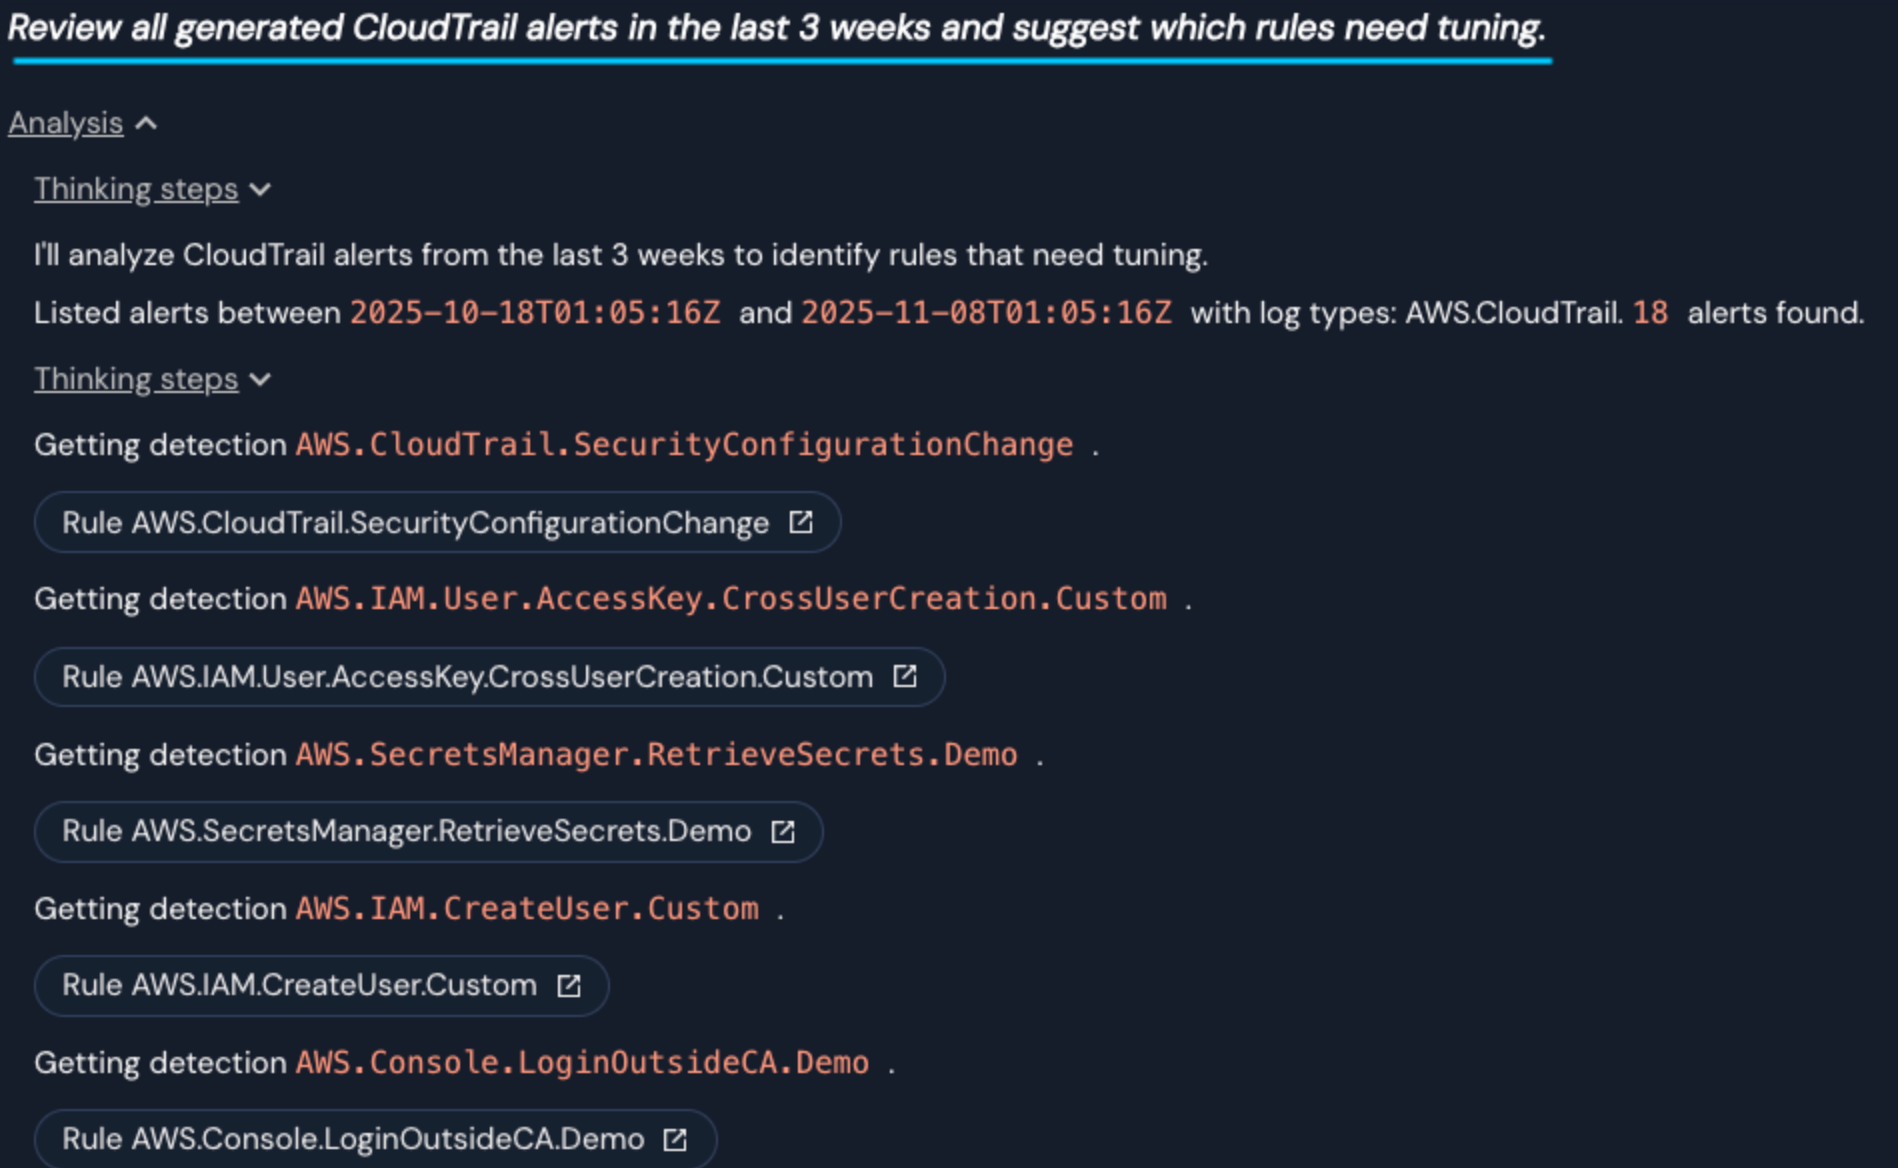Expand first Thinking steps chevron under Analysis

click(x=261, y=190)
